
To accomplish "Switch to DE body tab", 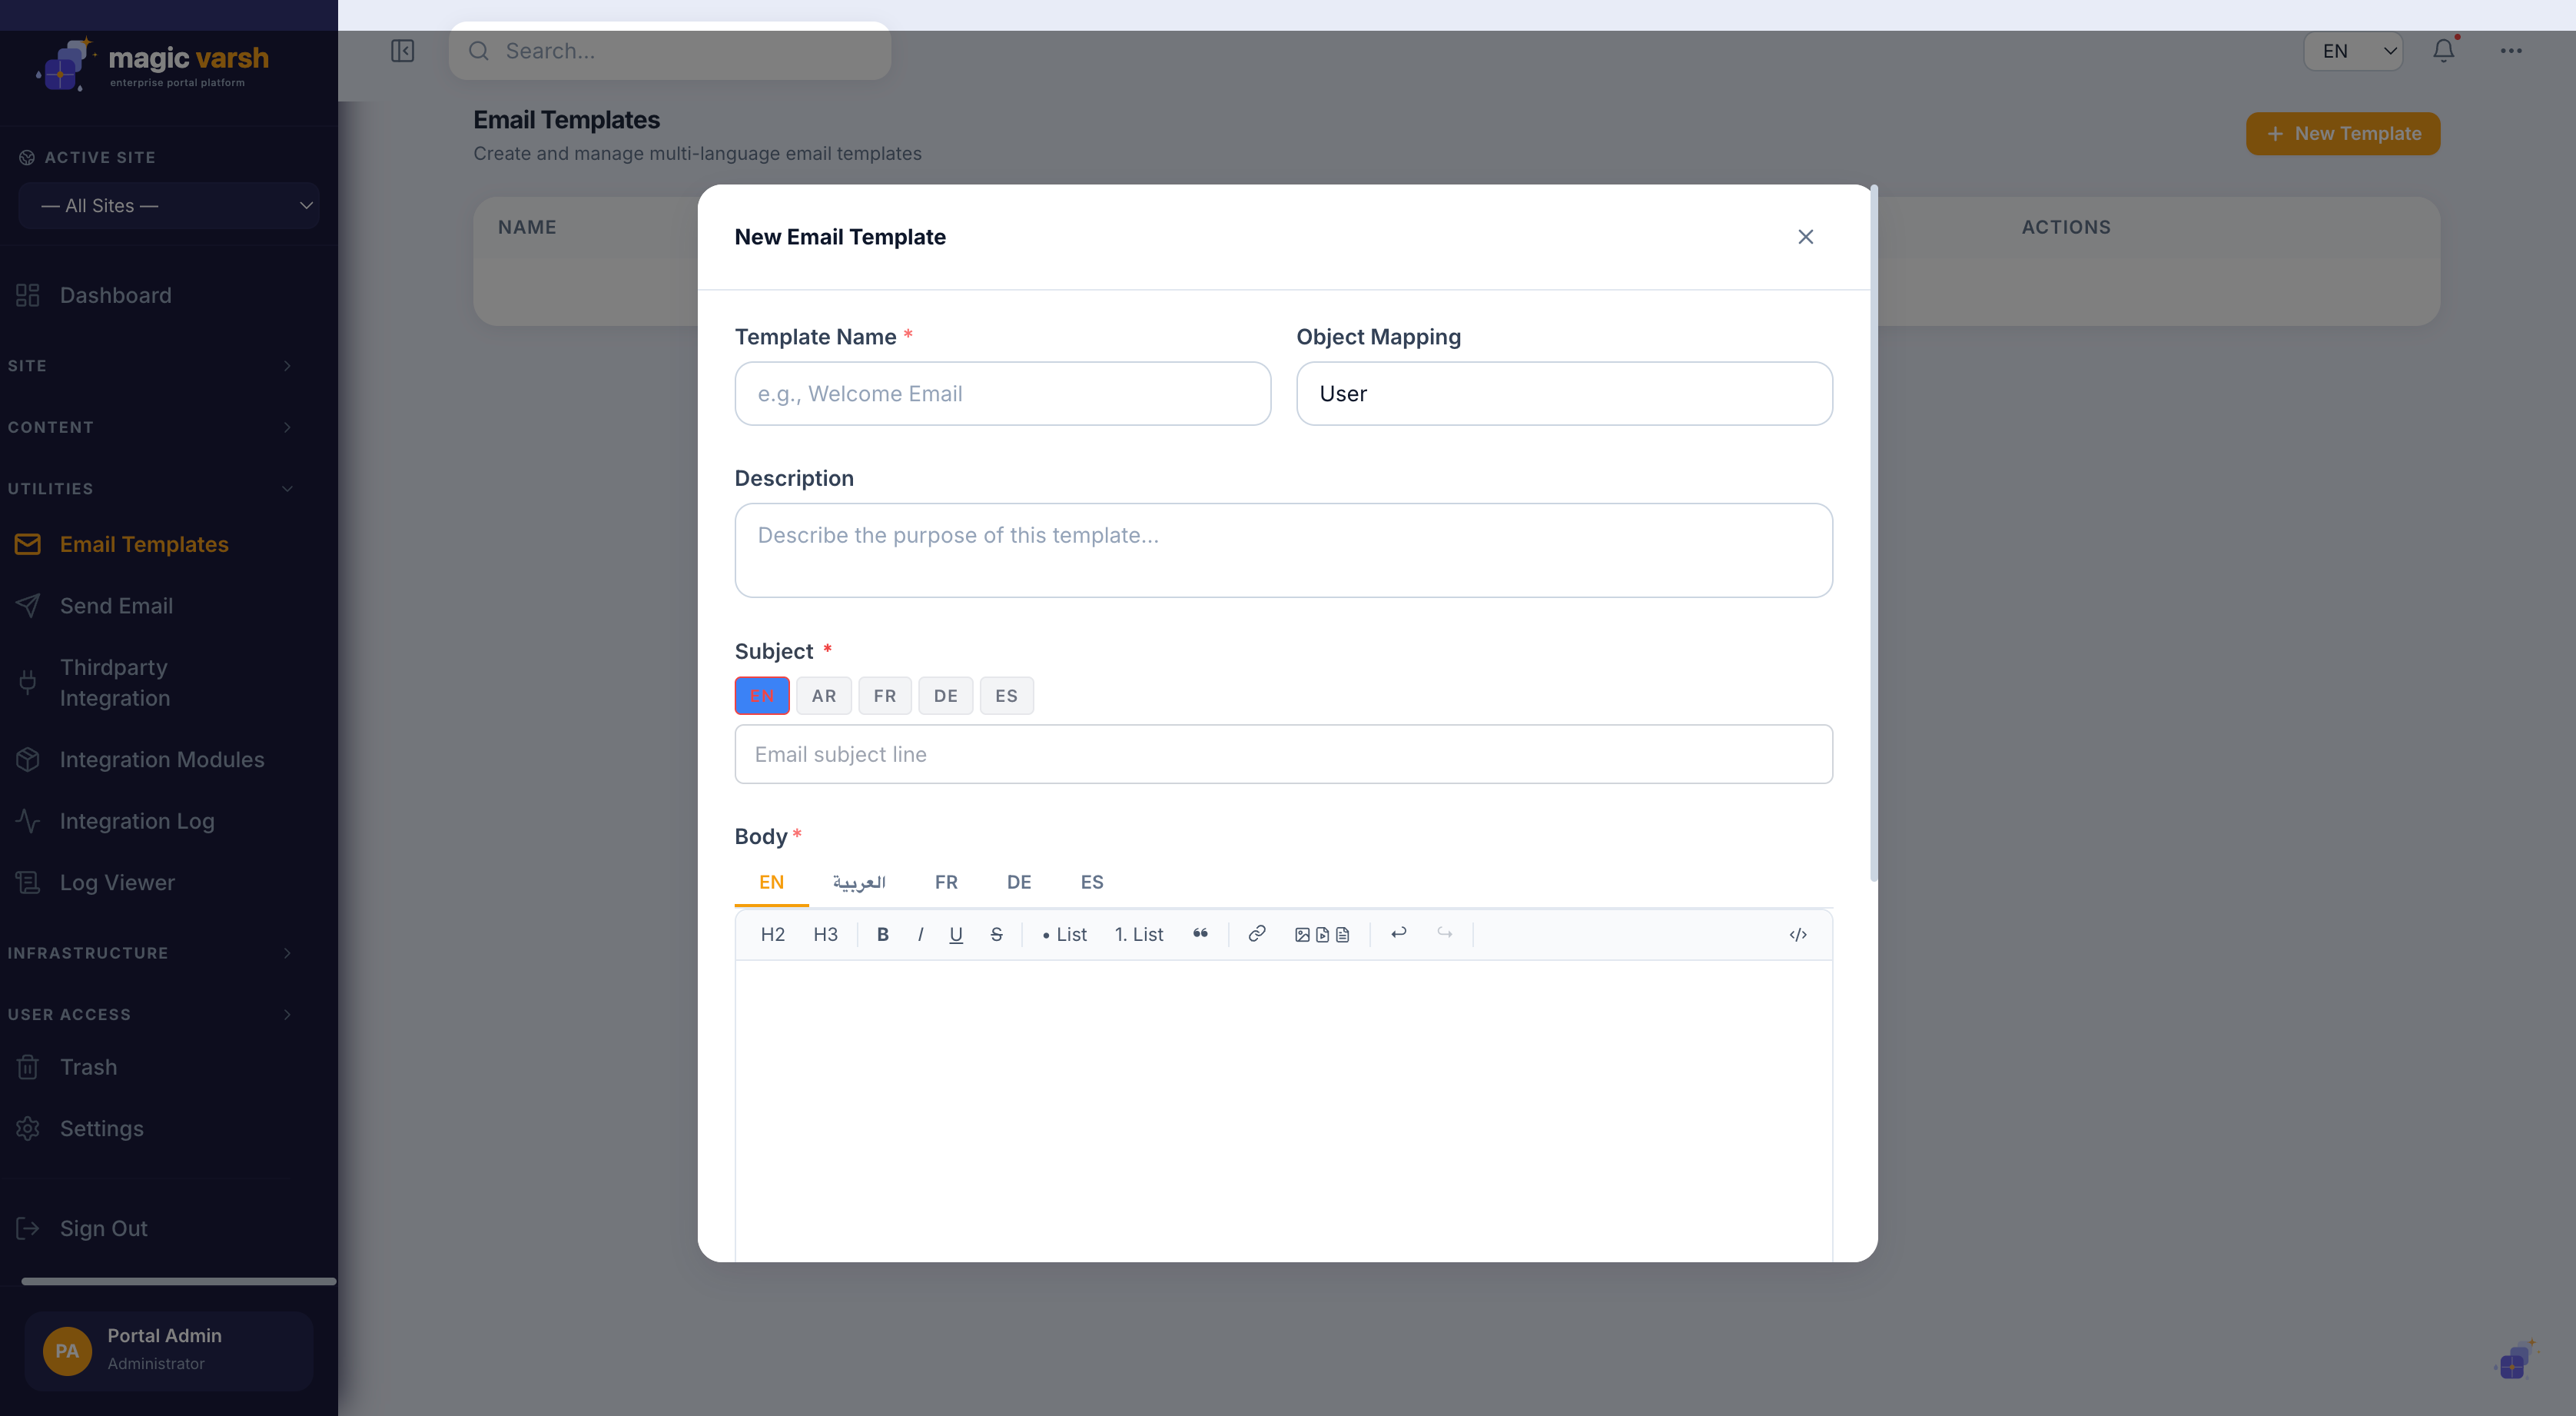I will (1018, 882).
